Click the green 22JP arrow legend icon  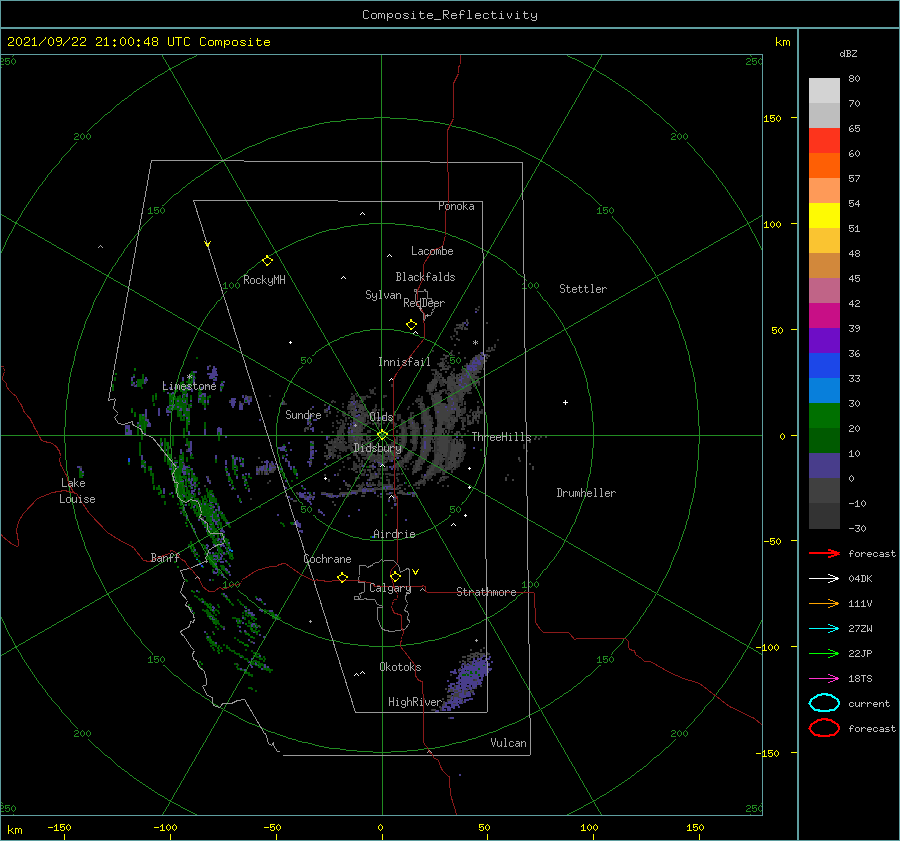coord(824,653)
